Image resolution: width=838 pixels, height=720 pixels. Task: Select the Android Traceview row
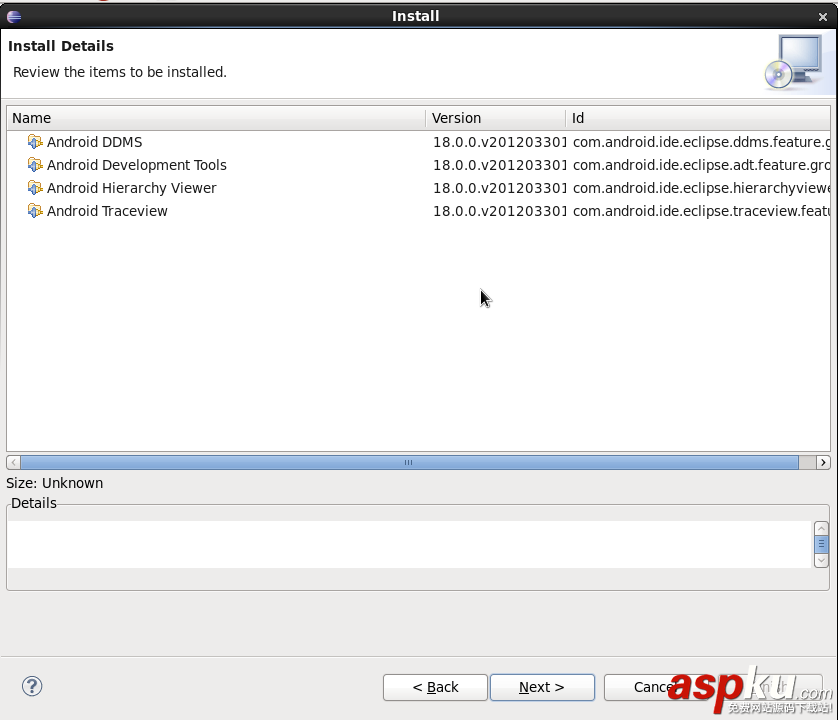point(418,211)
